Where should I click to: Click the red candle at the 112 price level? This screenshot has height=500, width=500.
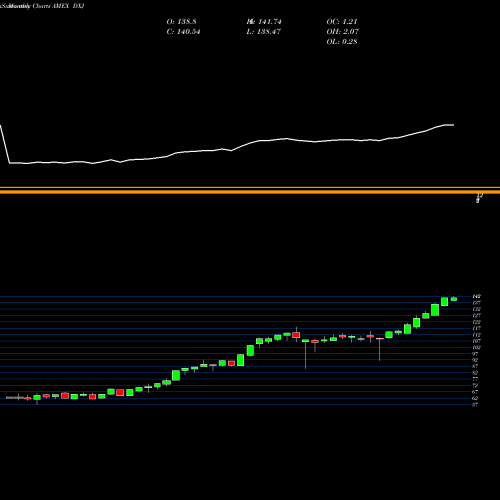pos(296,335)
